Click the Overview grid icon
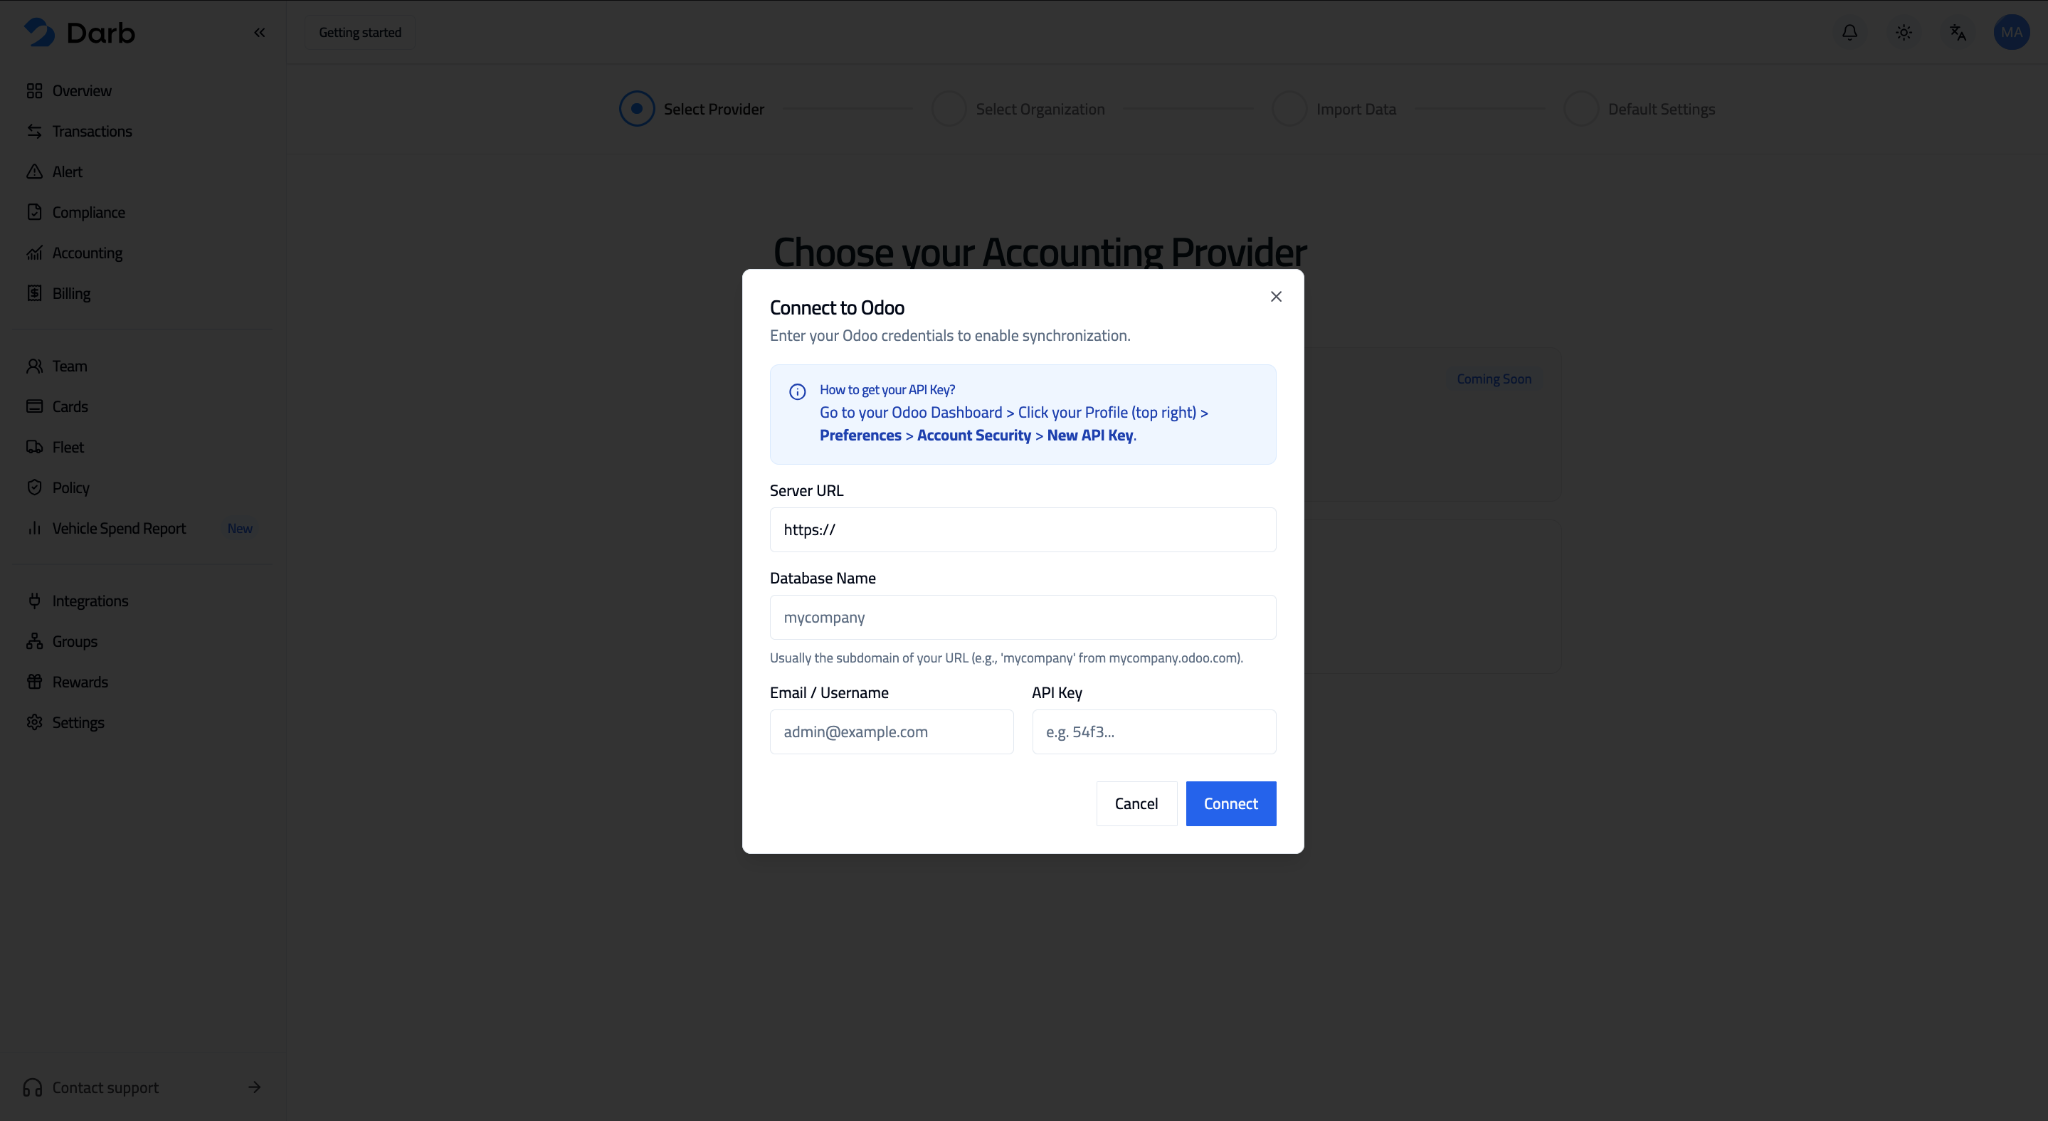 click(35, 91)
